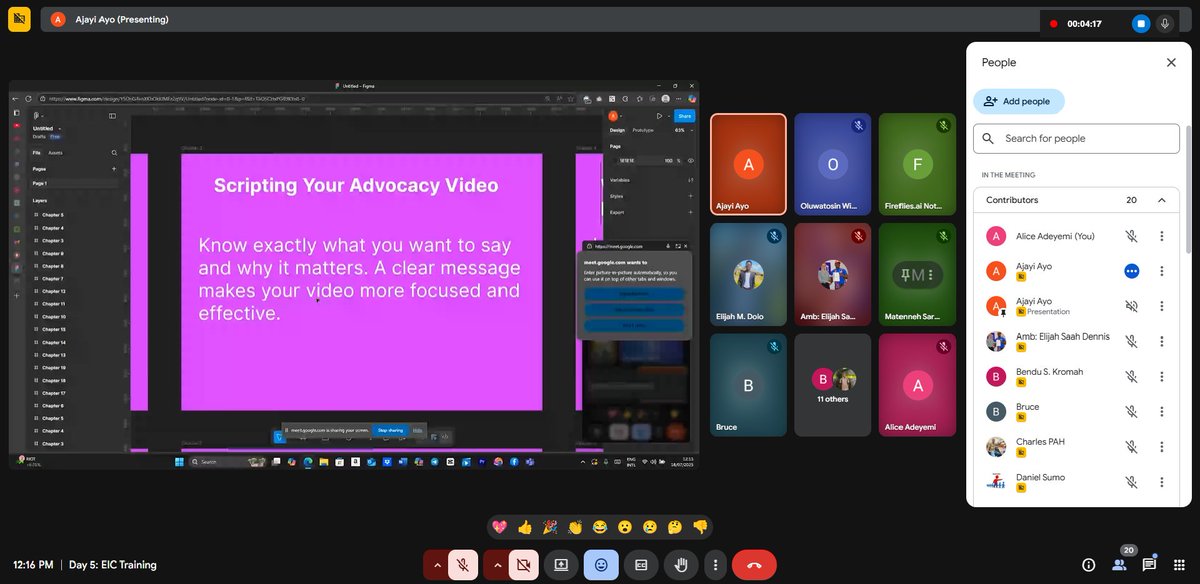
Task: Click Stop sharing in shared screen bar
Action: click(x=390, y=431)
